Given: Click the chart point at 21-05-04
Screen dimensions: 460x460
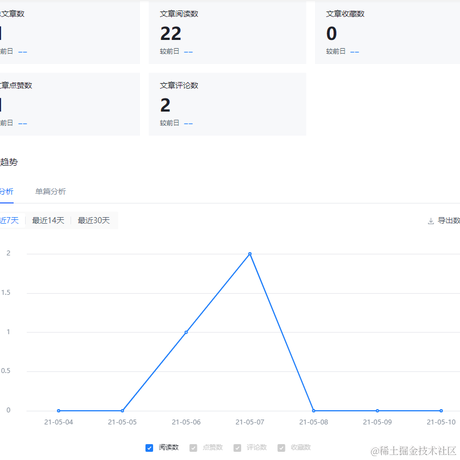Looking at the screenshot, I should pos(59,411).
